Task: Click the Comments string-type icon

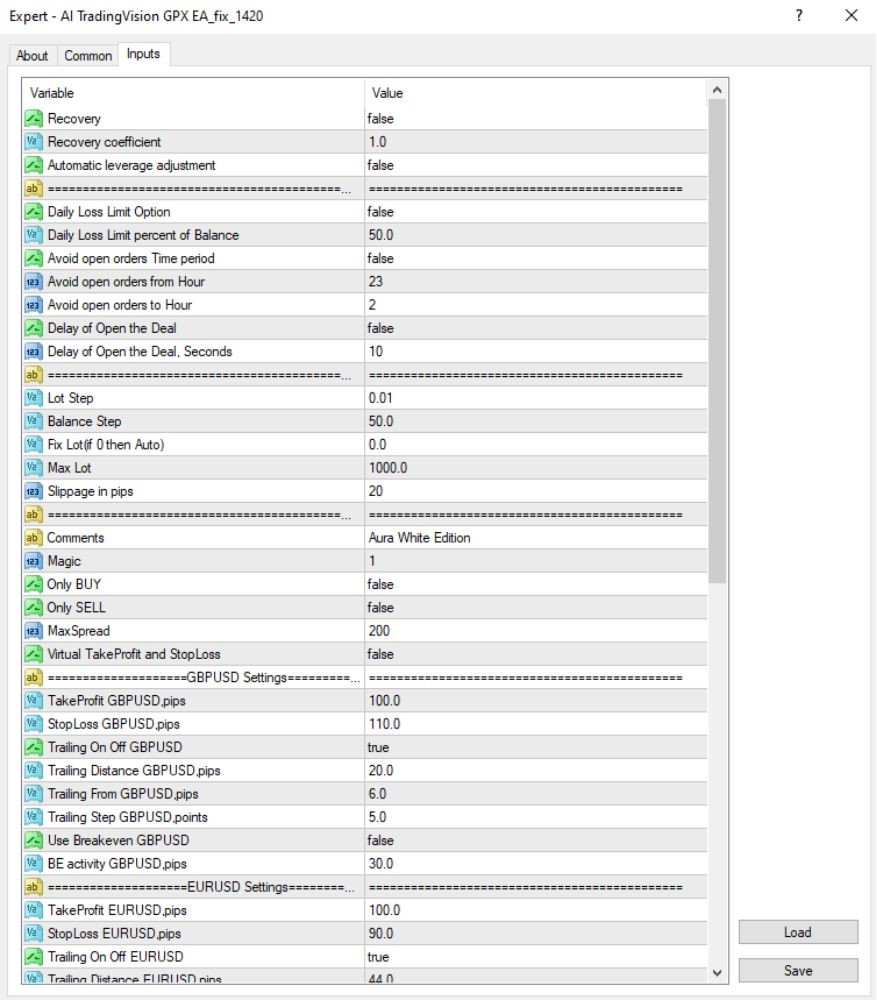Action: pos(33,538)
